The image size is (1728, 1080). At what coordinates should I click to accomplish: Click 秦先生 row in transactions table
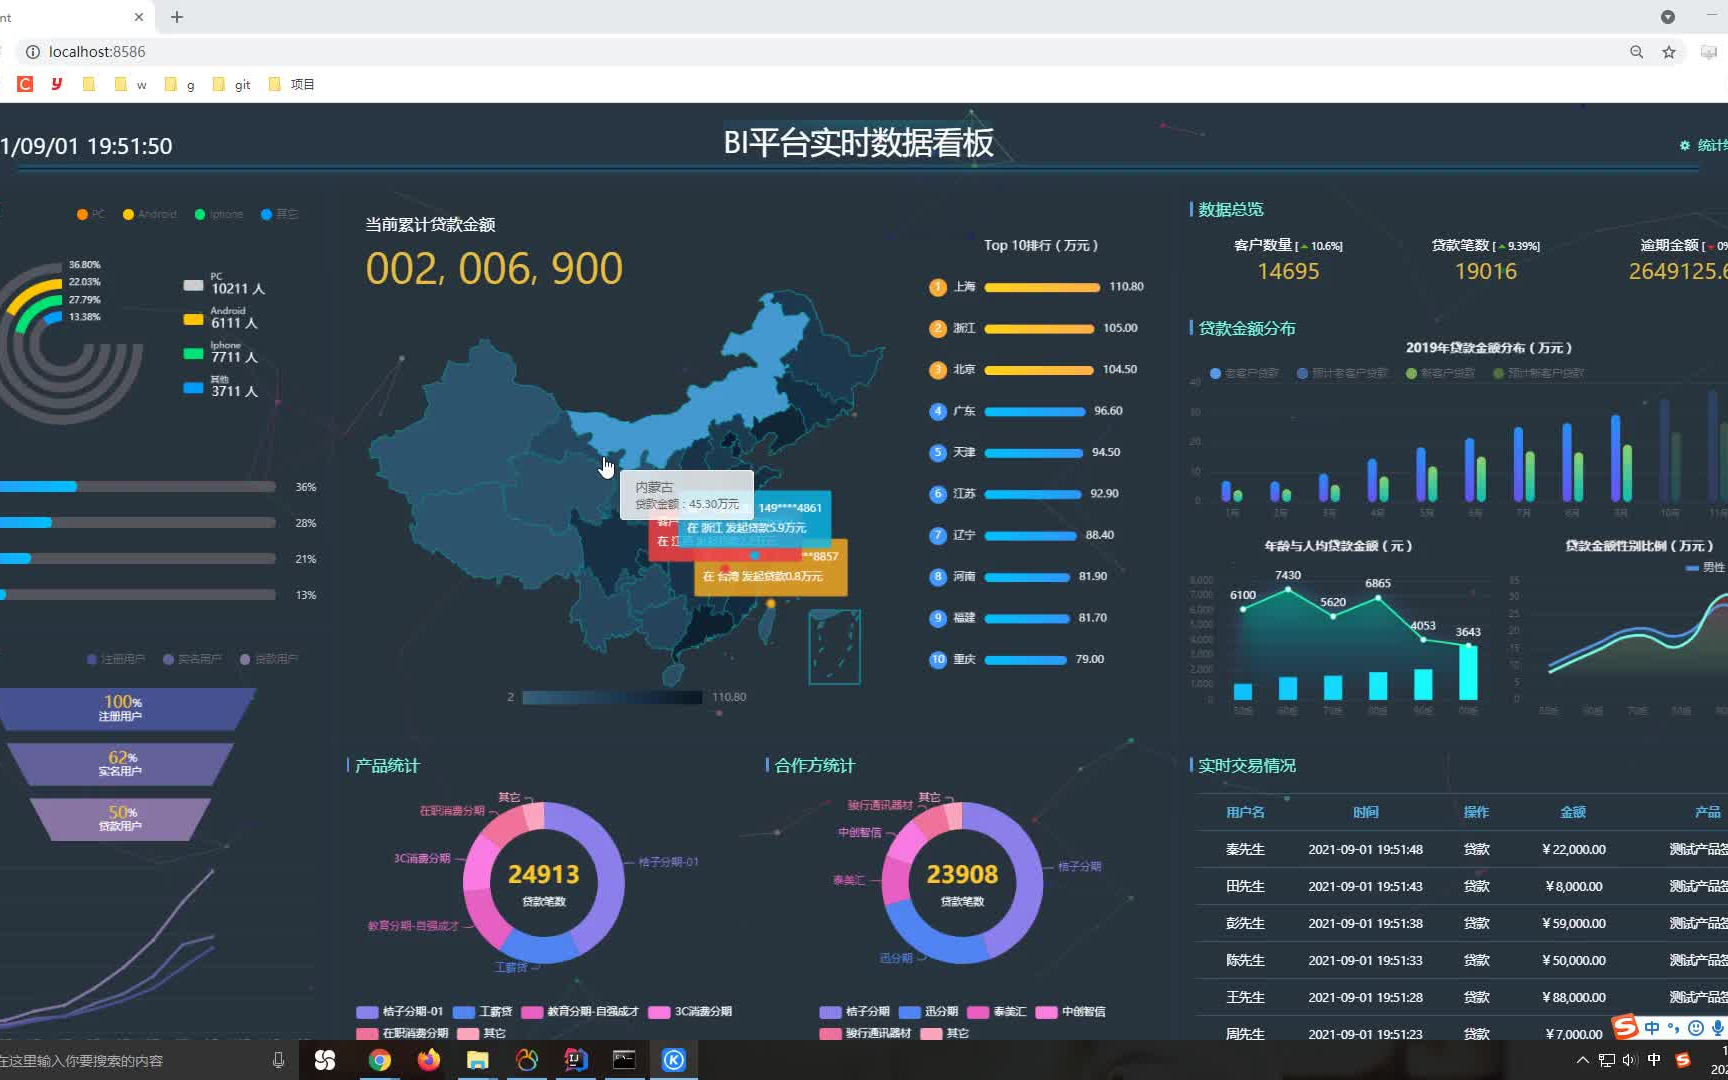tap(1461, 849)
